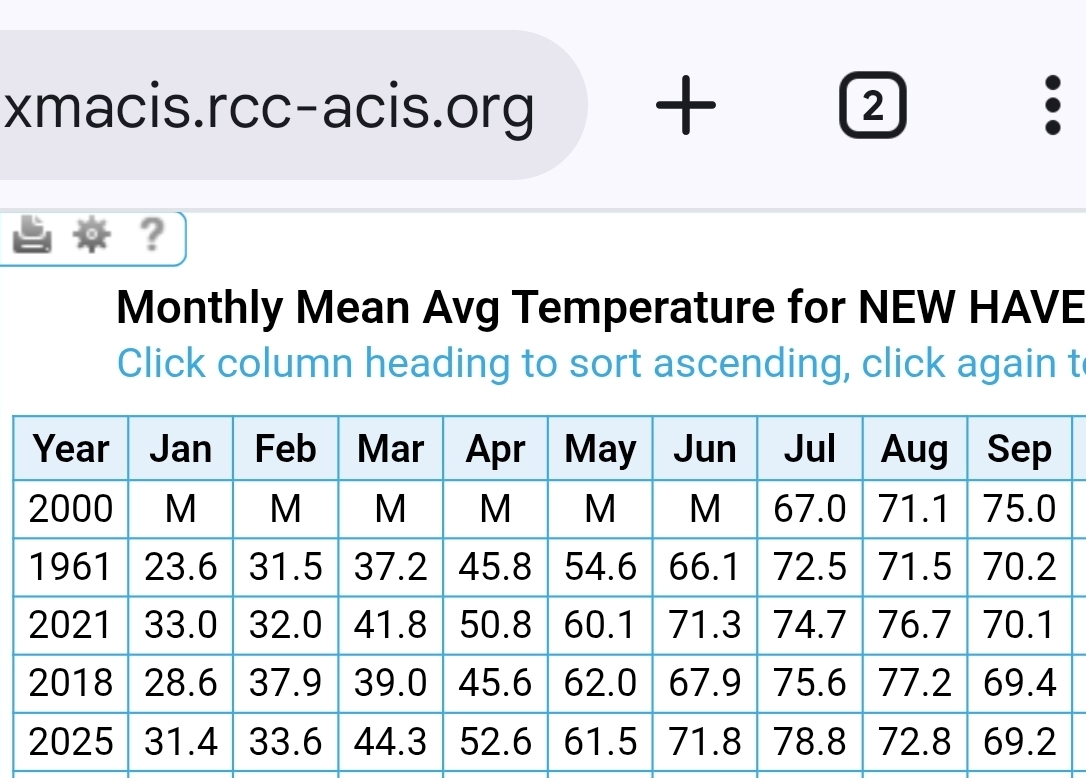The height and width of the screenshot is (778, 1086).
Task: Sort table by the Jan column
Action: pos(180,450)
